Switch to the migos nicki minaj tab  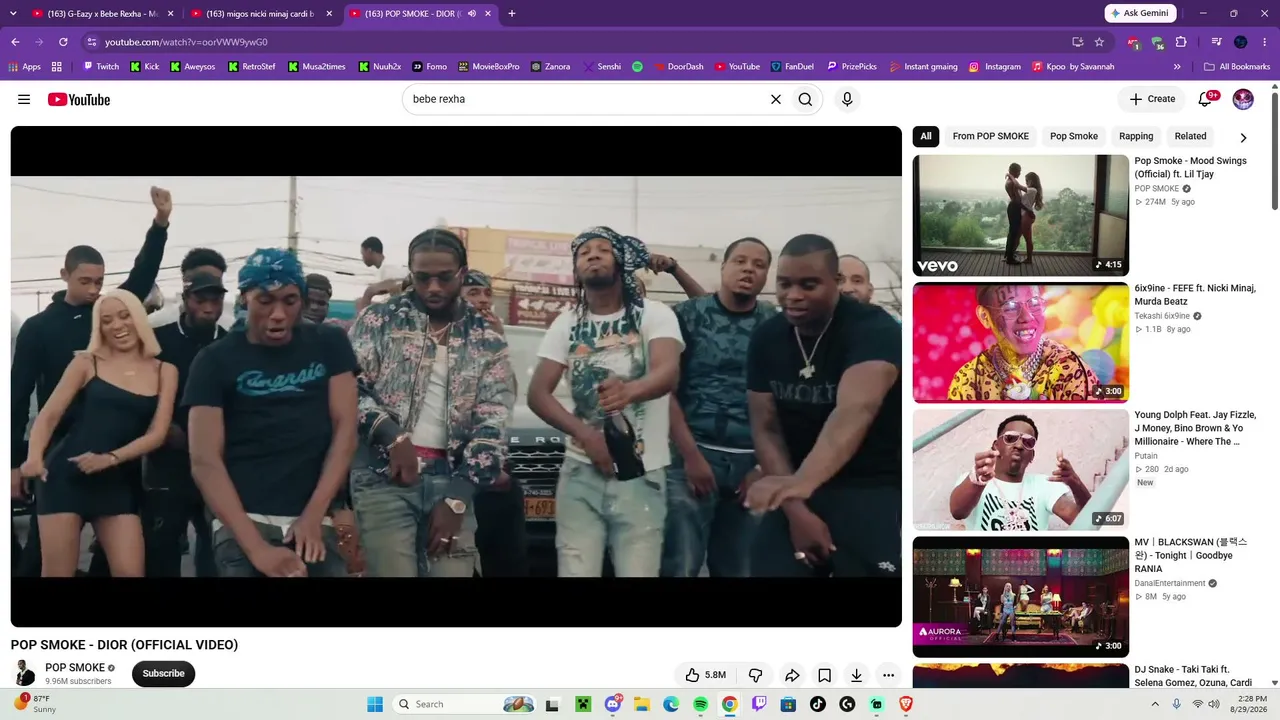[x=261, y=14]
